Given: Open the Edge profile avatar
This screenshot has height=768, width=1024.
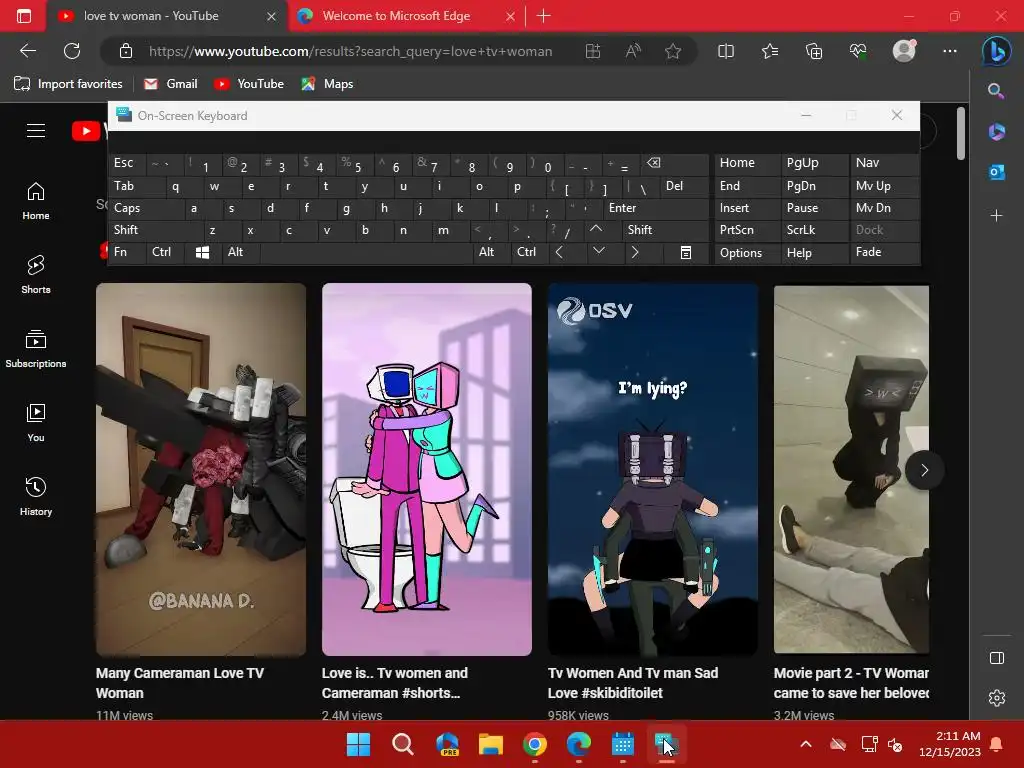Looking at the screenshot, I should click(x=904, y=51).
